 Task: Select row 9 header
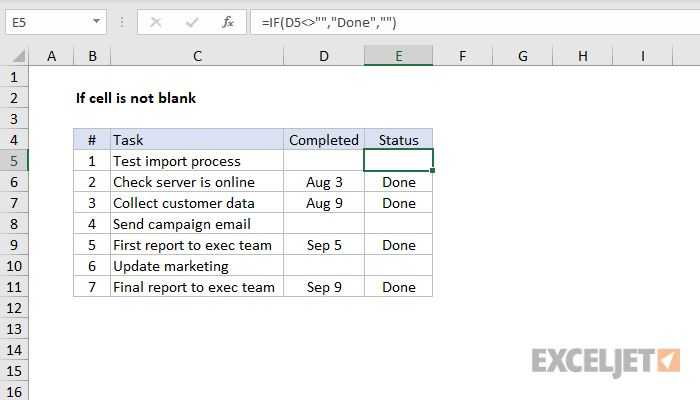14,245
